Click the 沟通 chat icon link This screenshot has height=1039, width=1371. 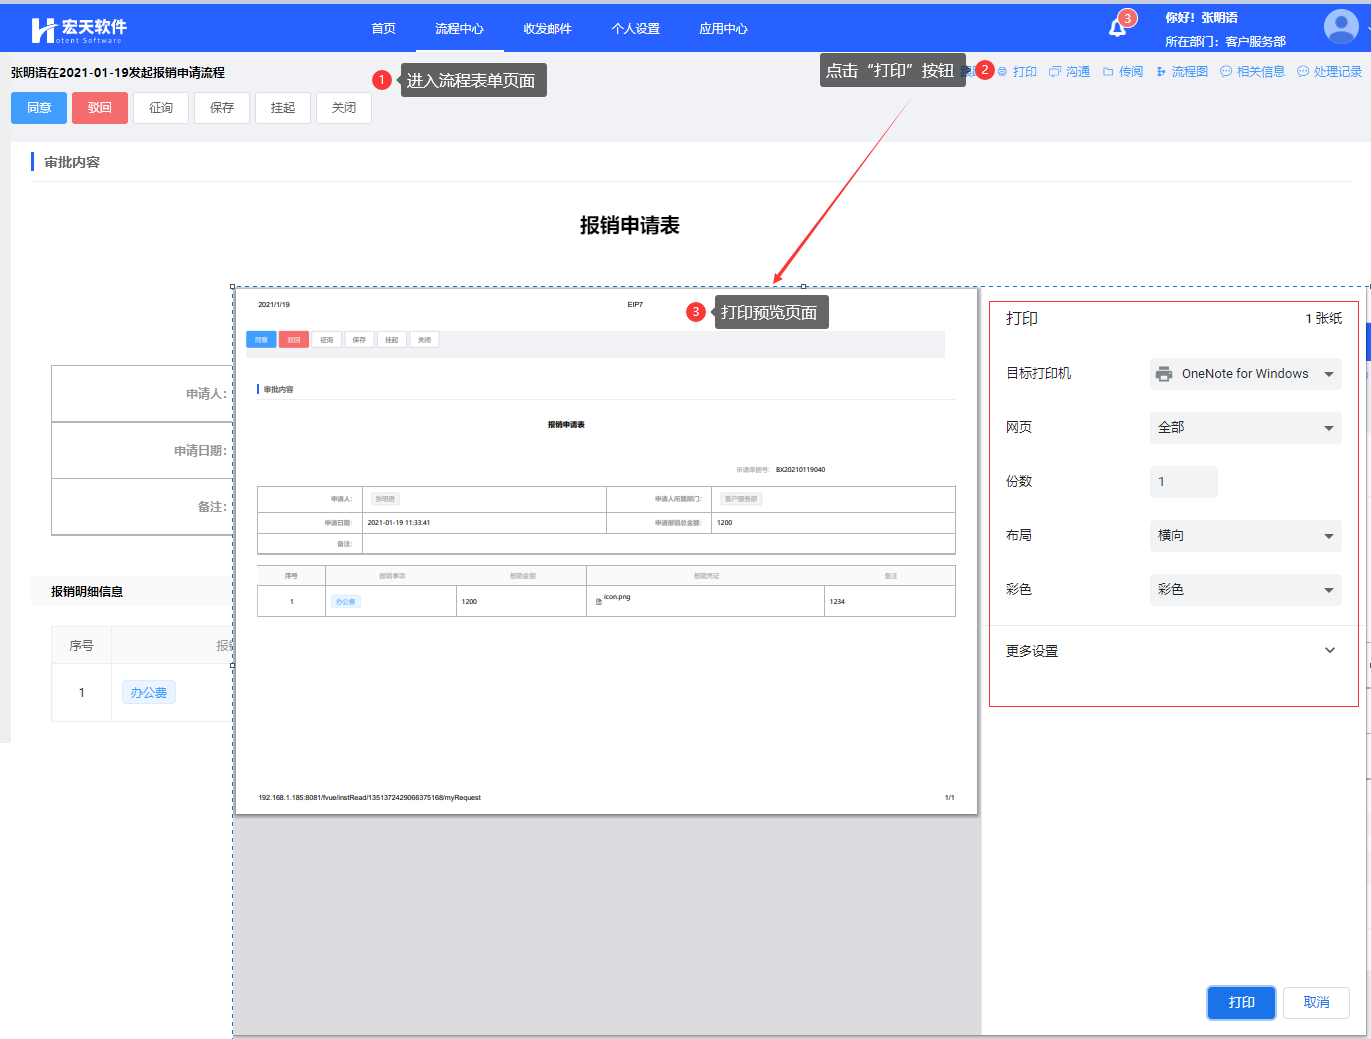click(1069, 72)
